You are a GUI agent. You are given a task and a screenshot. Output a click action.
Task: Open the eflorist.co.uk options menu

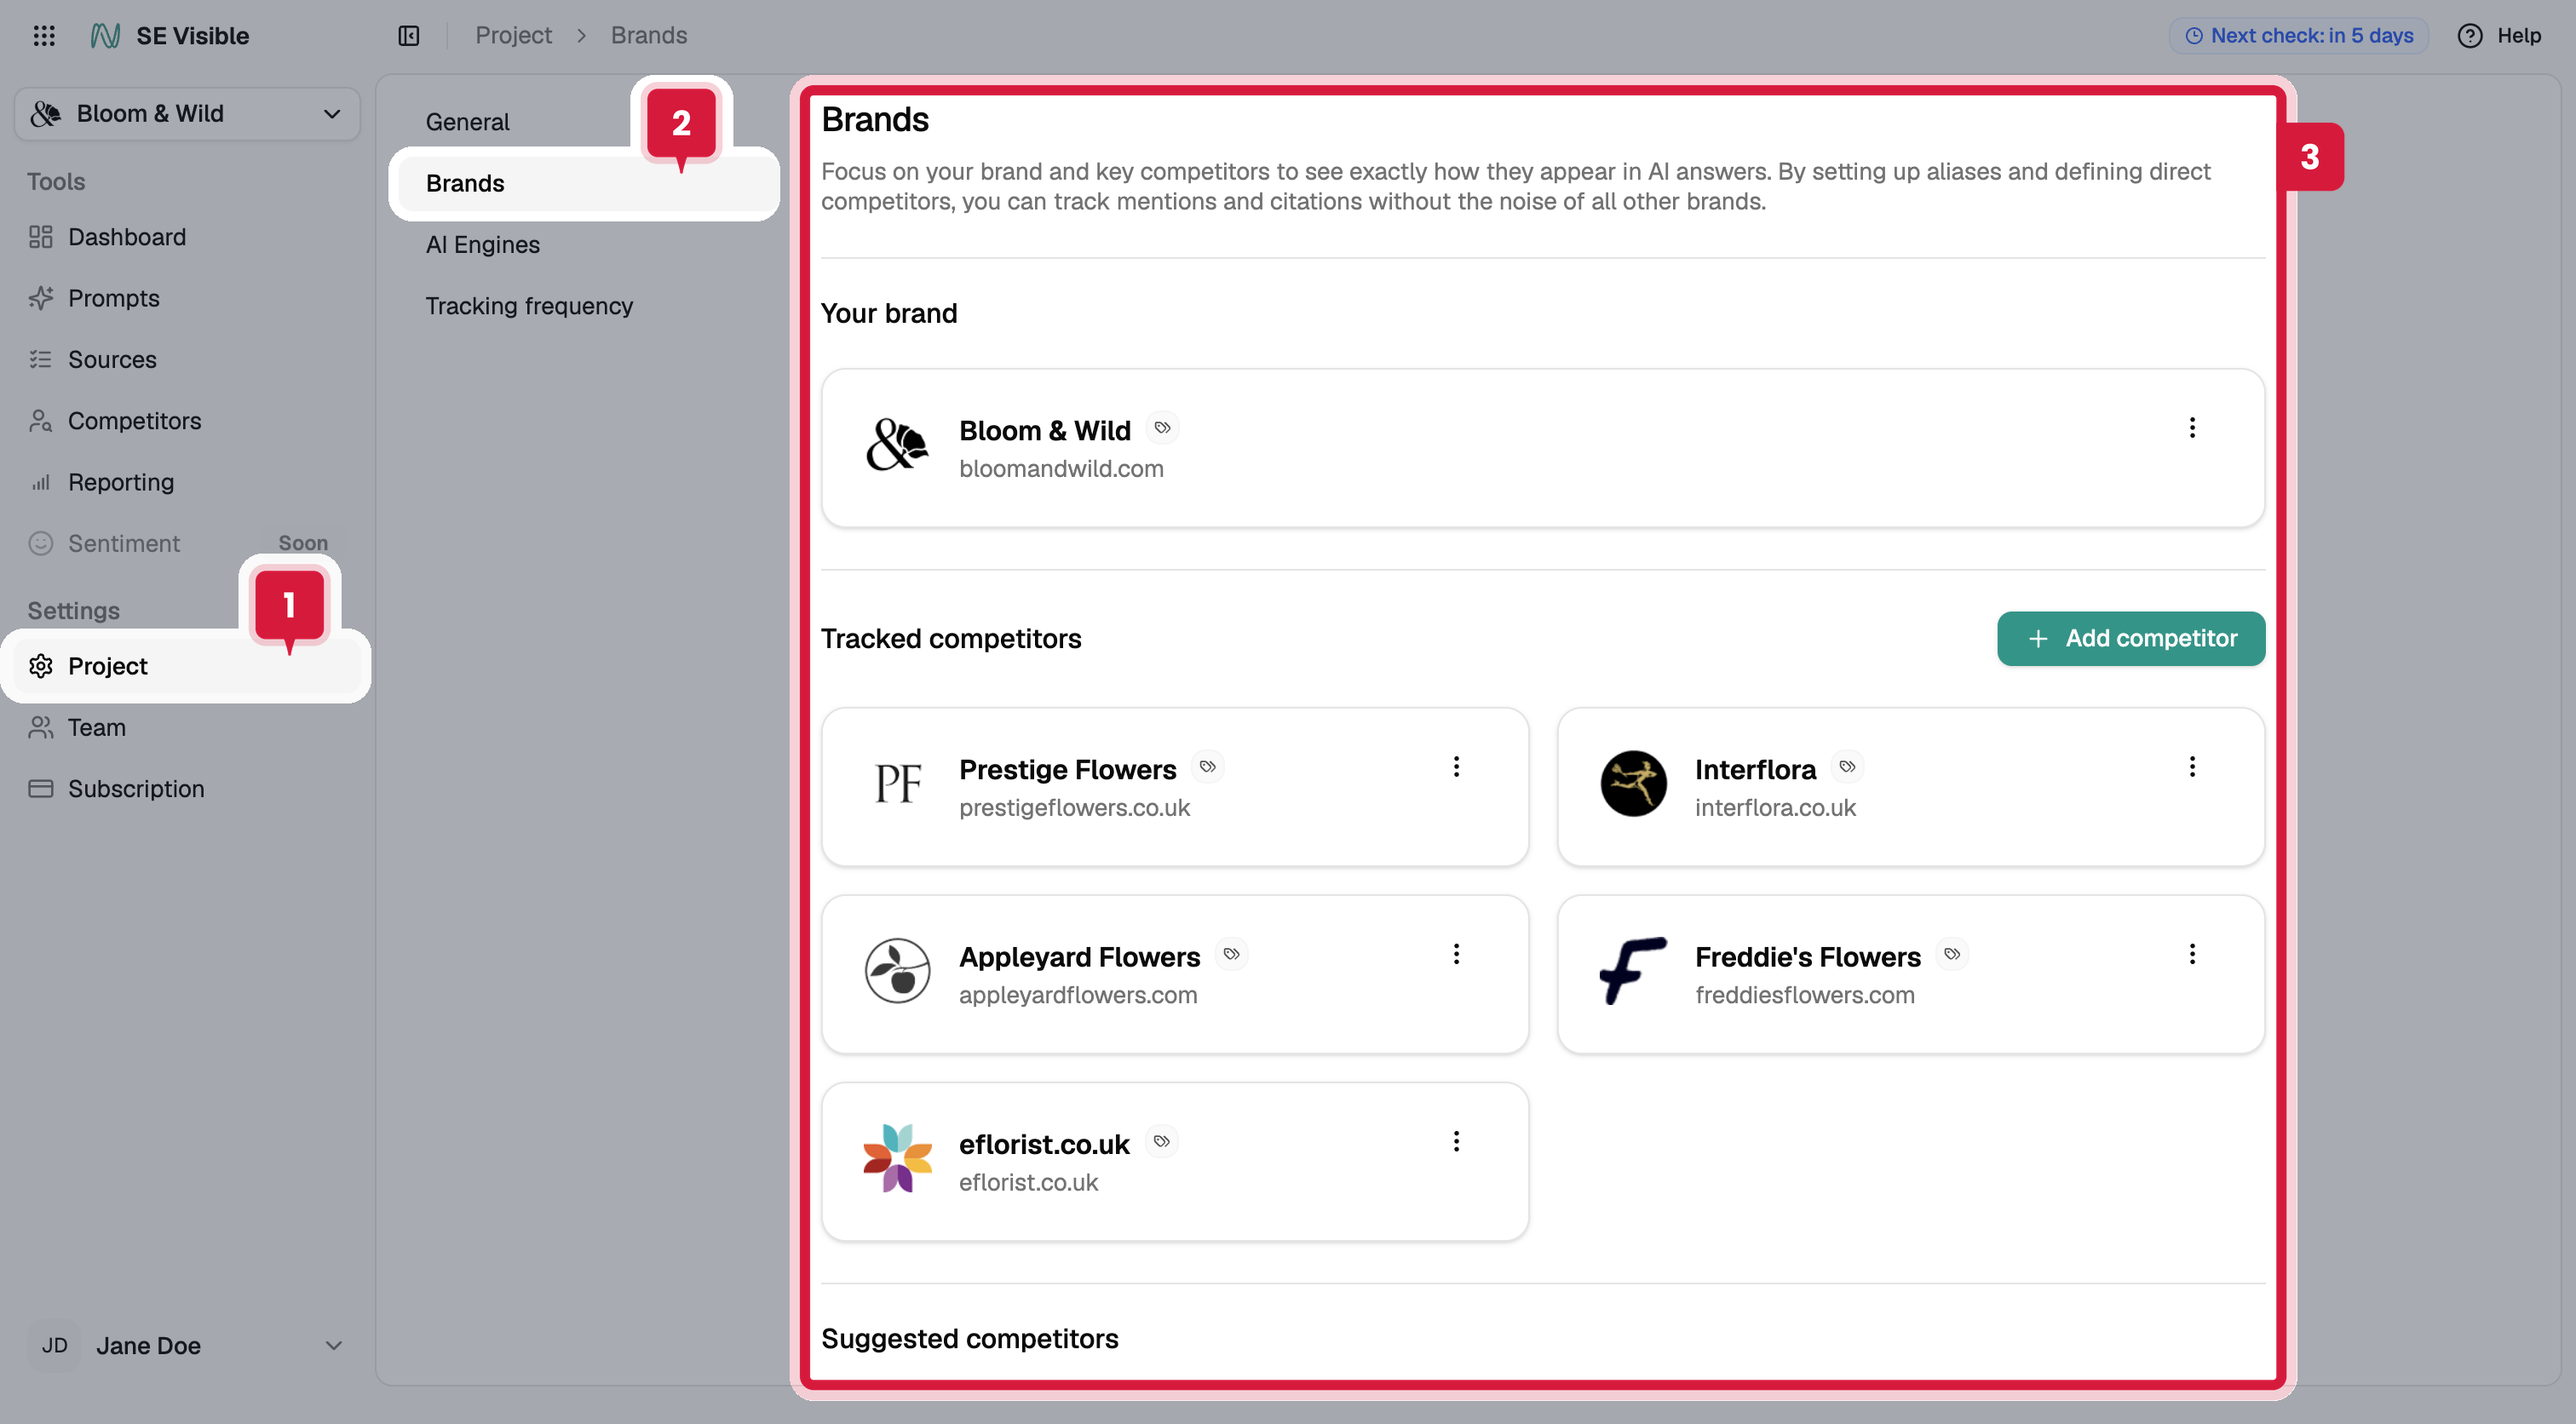coord(1456,1142)
